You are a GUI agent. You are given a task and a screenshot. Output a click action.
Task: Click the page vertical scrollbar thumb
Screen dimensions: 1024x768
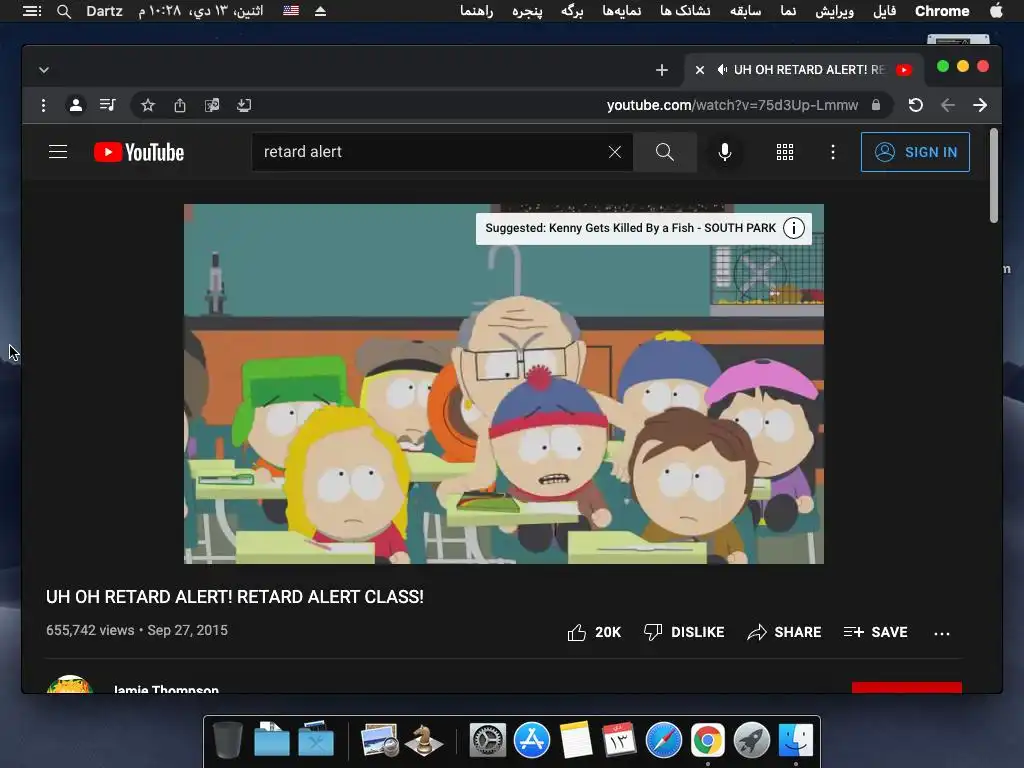pos(994,175)
